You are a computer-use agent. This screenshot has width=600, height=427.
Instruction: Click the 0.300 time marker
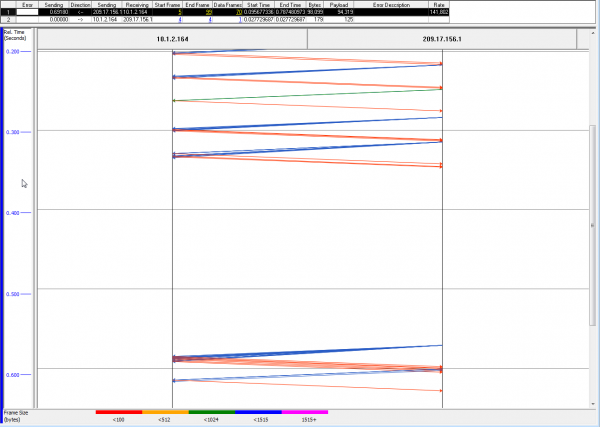(x=13, y=132)
